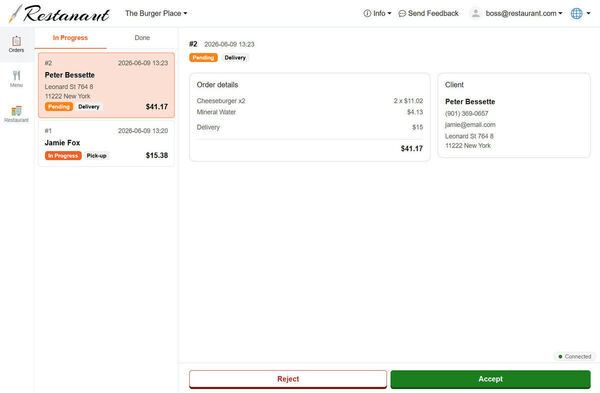Viewport: 600px width, 393px height.
Task: Click the Client panel heading
Action: coord(454,85)
